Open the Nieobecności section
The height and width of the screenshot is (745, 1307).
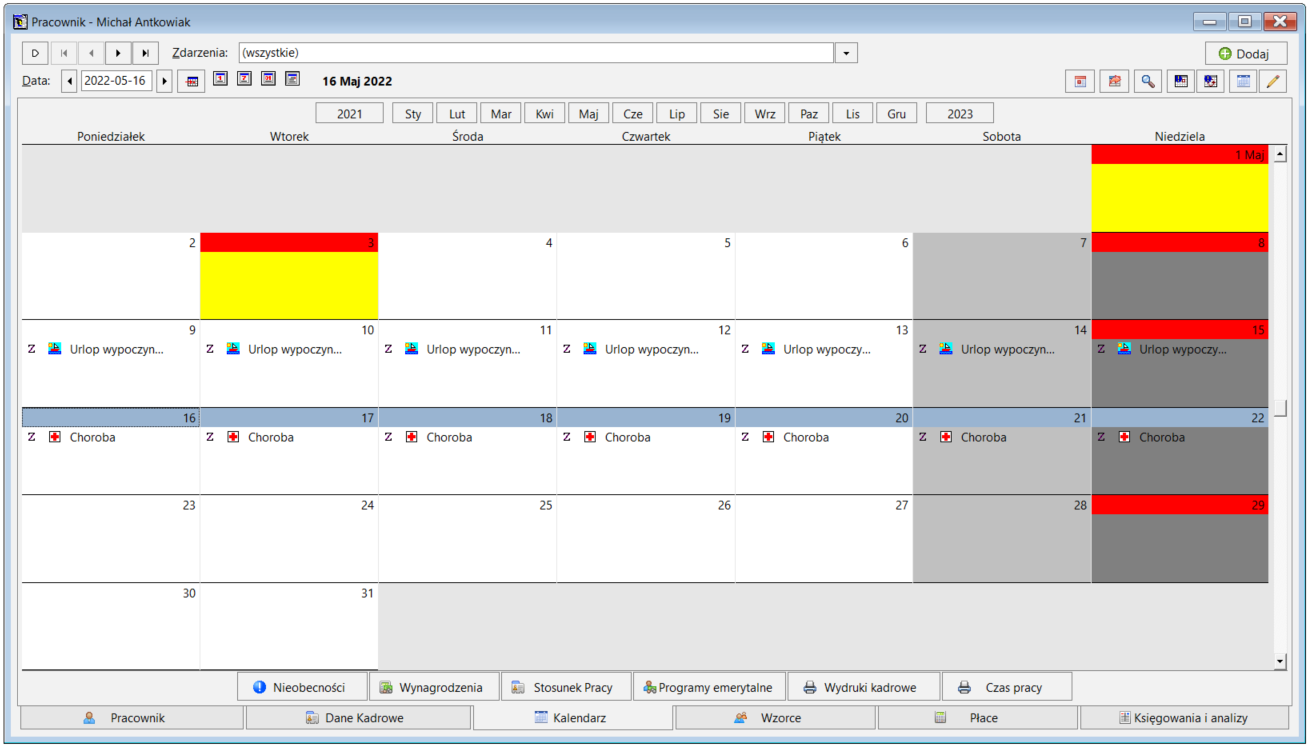pyautogui.click(x=301, y=687)
